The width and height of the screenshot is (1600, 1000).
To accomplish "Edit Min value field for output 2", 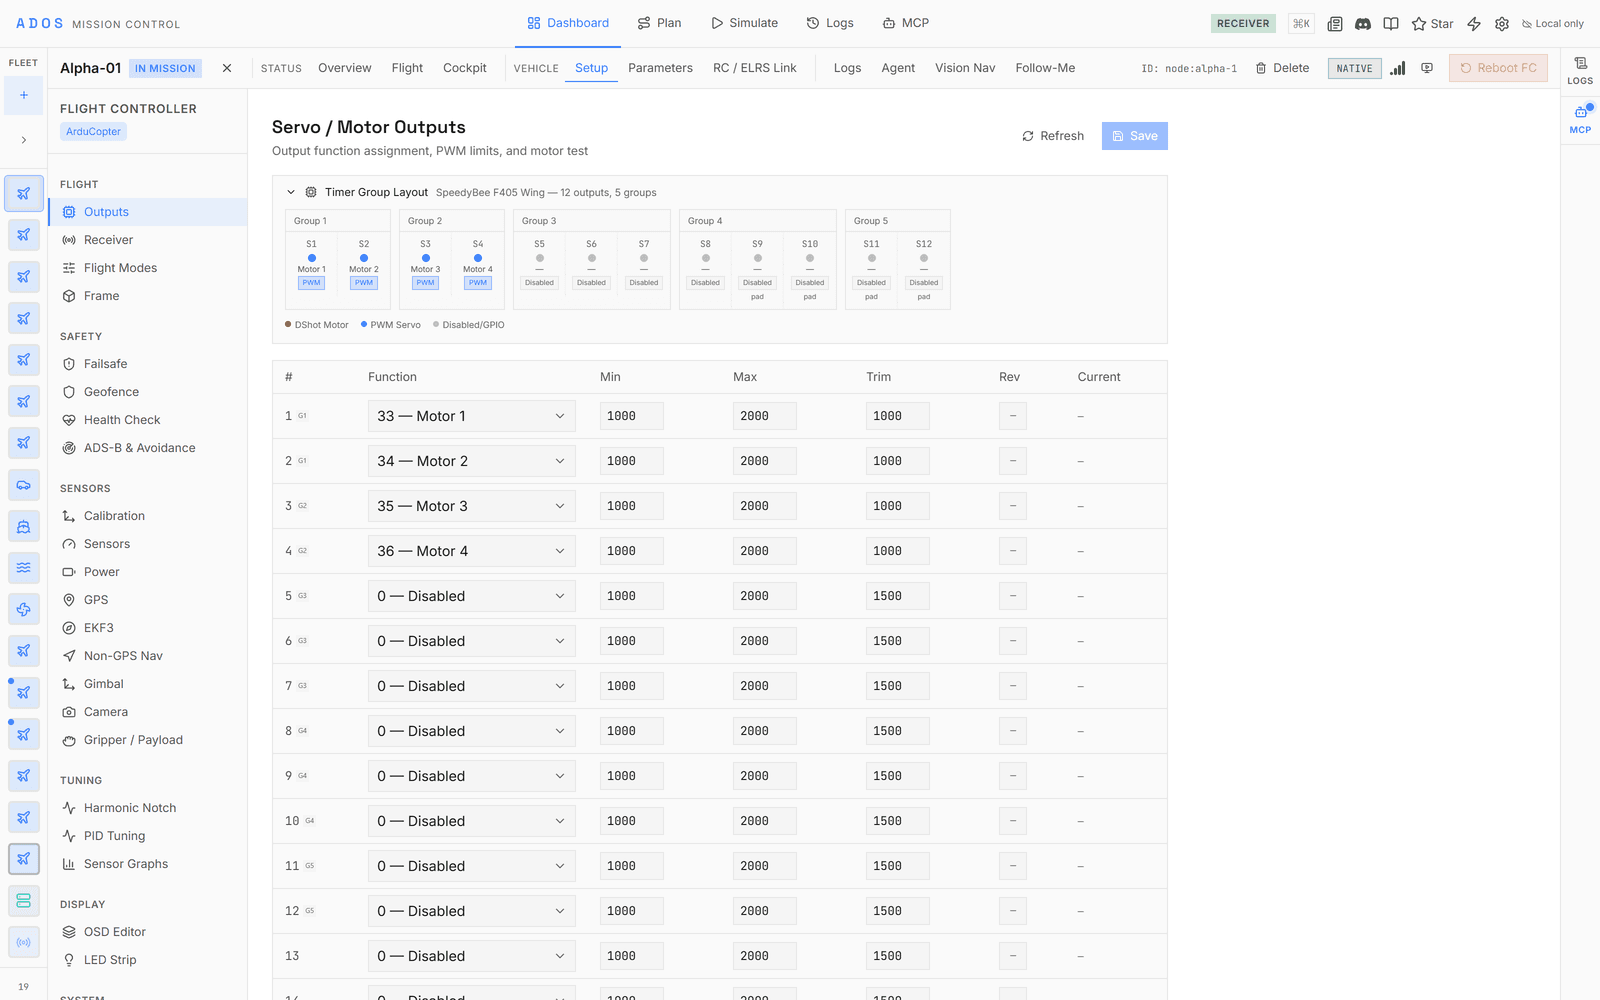I will click(x=632, y=461).
